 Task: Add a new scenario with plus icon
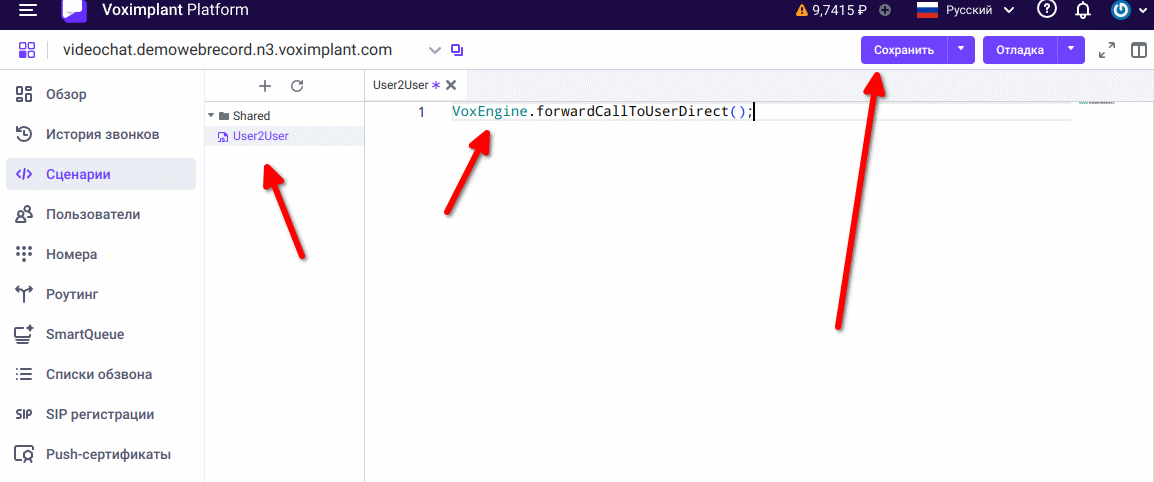(265, 86)
